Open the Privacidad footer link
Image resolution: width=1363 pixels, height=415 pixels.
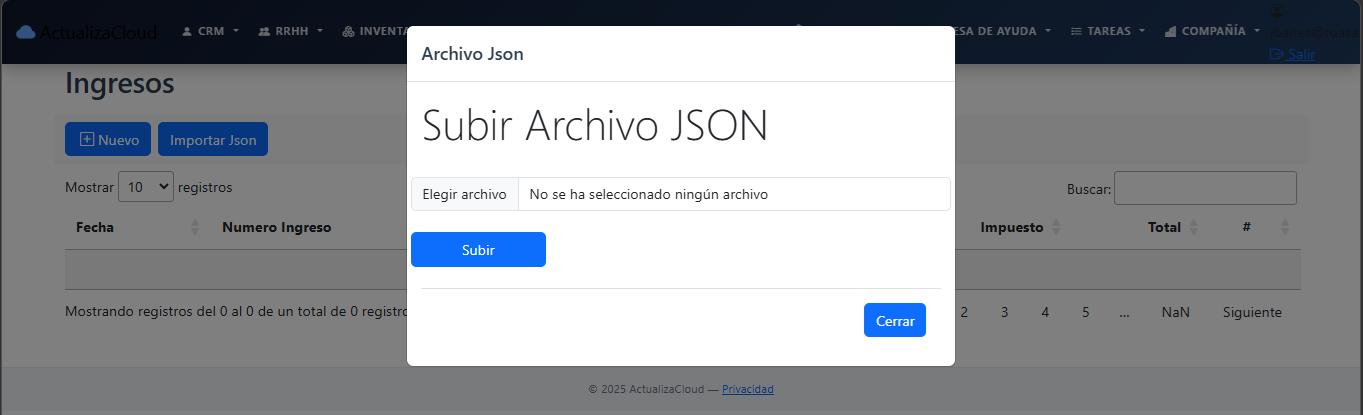coord(747,389)
